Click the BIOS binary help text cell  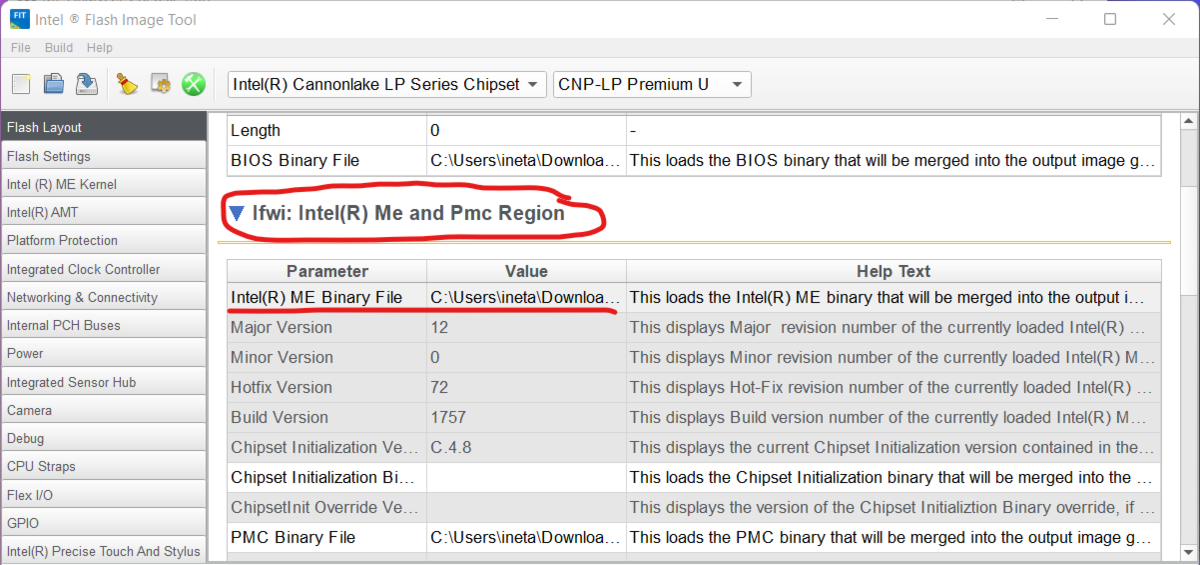[893, 160]
